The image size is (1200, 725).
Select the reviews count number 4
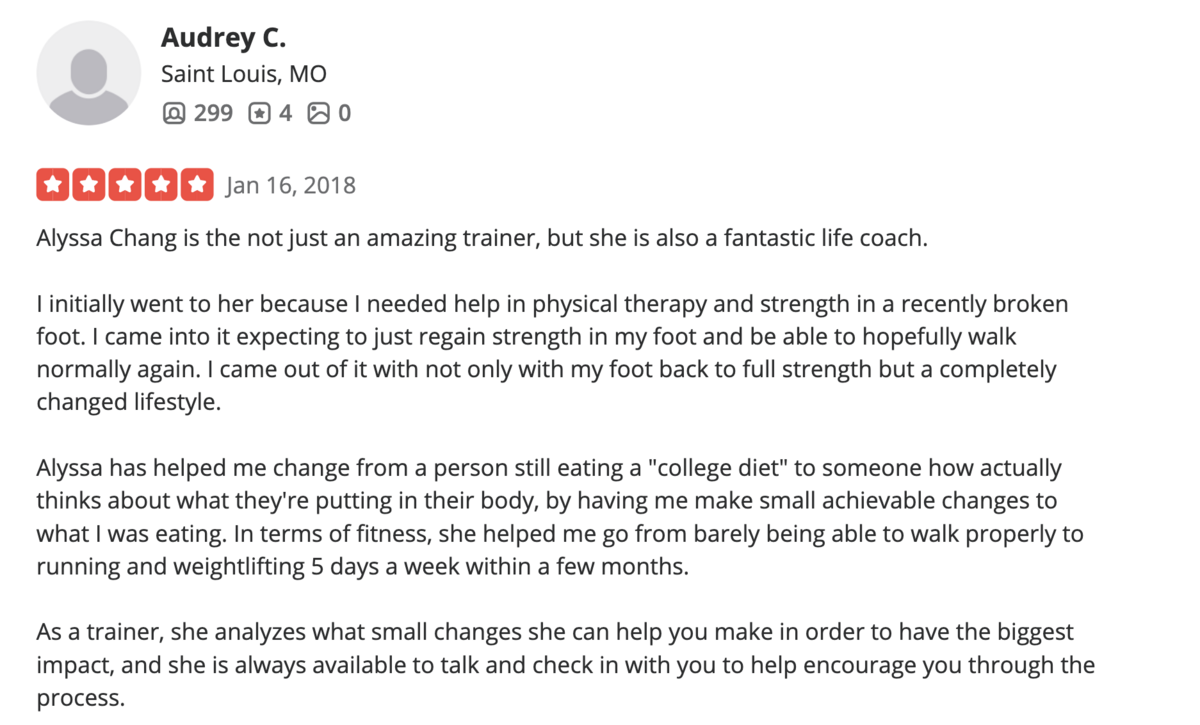[285, 113]
